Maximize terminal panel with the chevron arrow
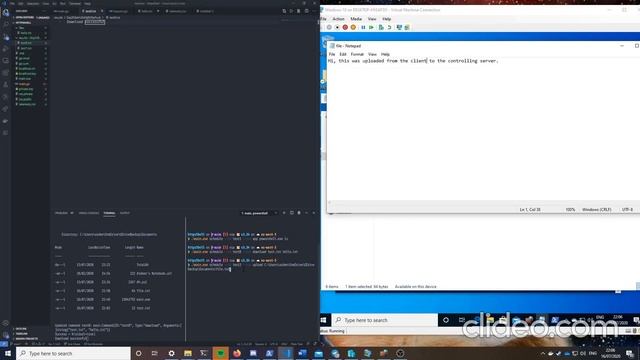This screenshot has height=360, width=640. (306, 213)
